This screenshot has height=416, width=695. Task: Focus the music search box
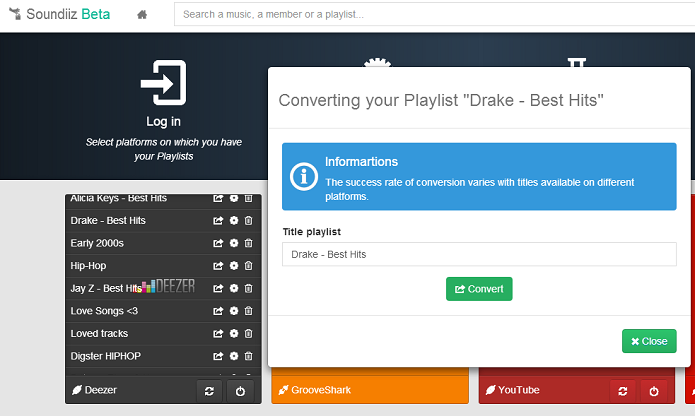(434, 14)
